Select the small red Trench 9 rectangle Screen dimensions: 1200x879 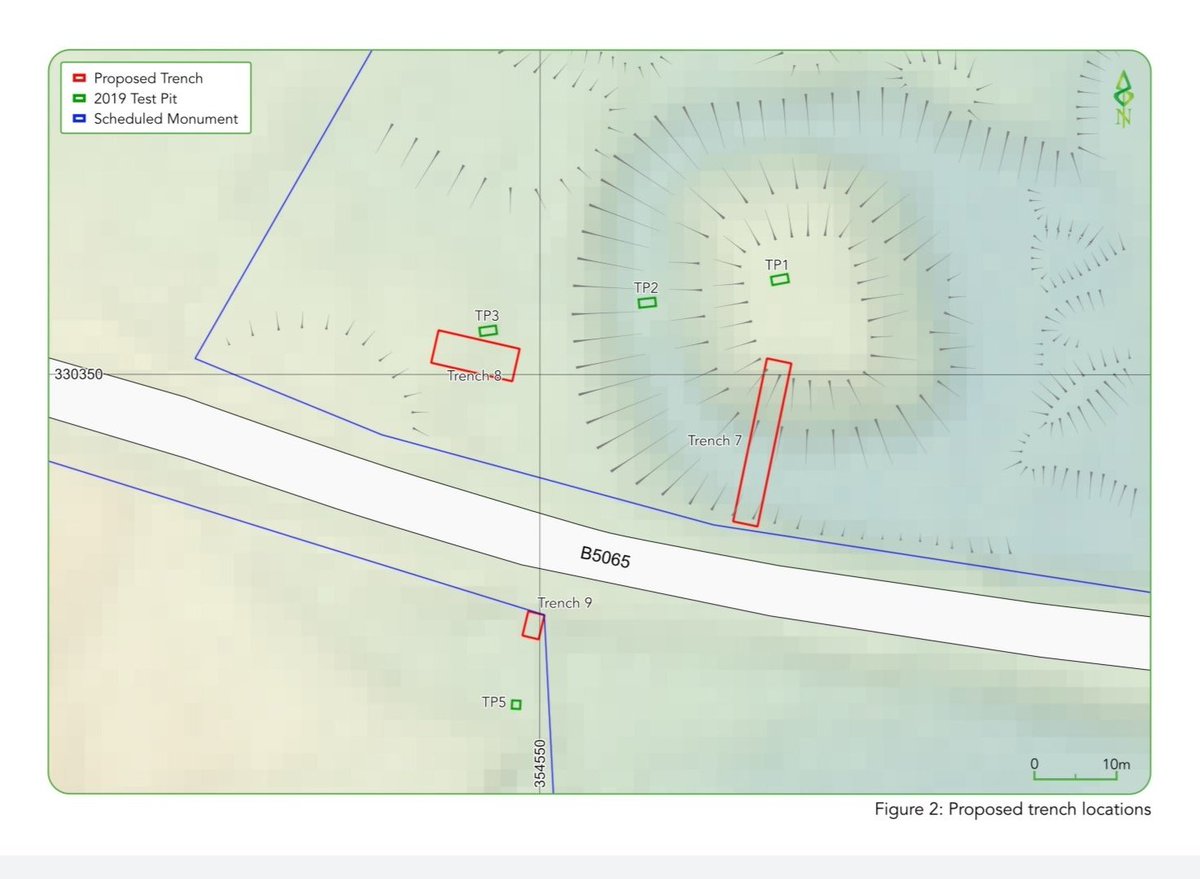pos(533,625)
